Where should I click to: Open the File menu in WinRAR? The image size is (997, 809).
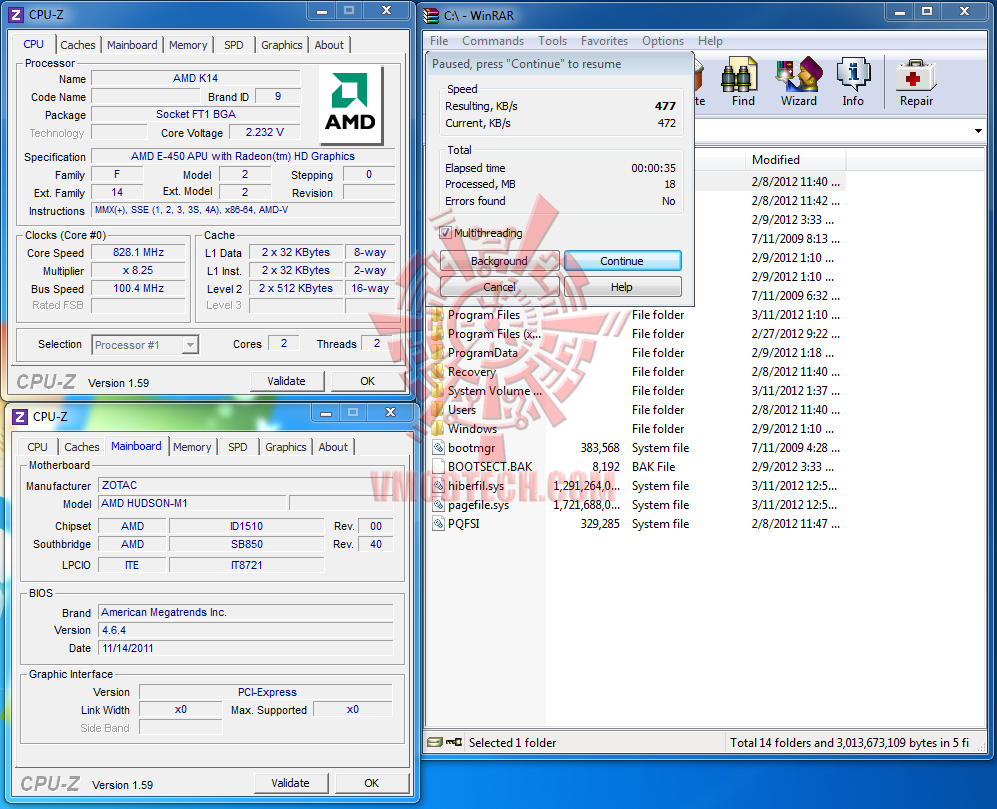click(x=439, y=41)
